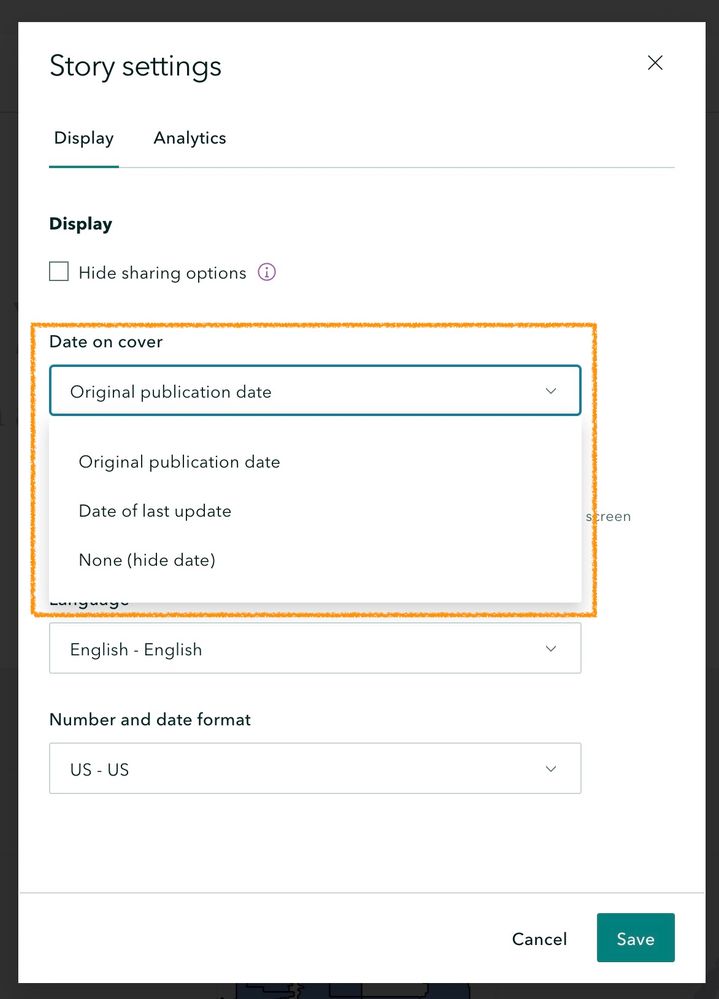Save the story settings

pyautogui.click(x=635, y=938)
